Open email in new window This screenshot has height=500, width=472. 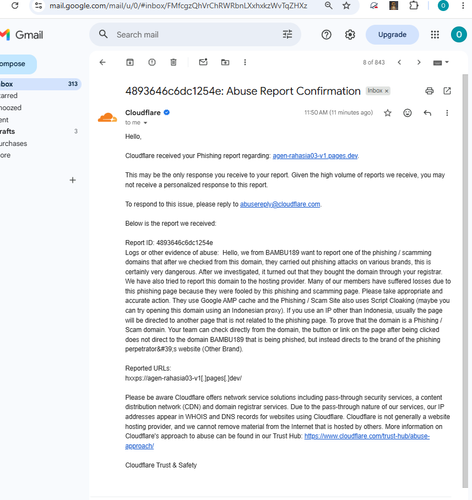[x=447, y=91]
